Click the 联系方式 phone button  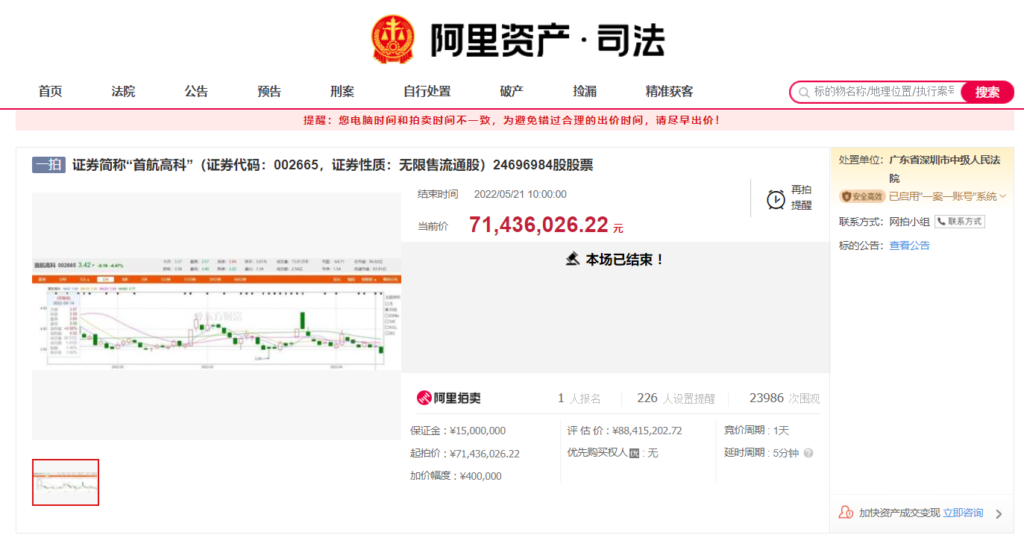[959, 221]
